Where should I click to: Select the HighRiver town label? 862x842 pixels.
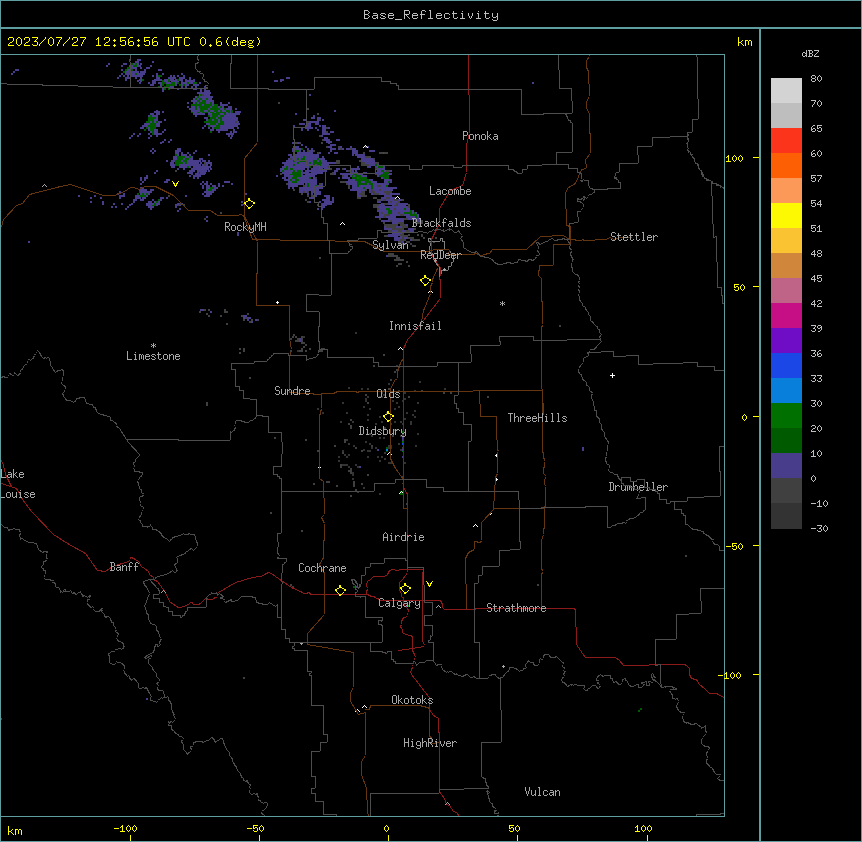click(430, 743)
